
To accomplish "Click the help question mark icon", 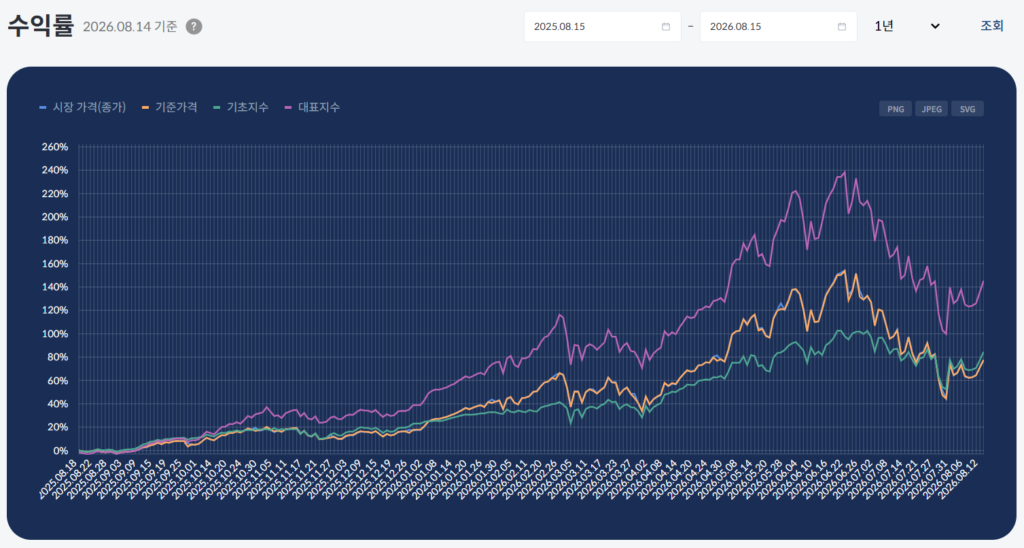I will (193, 27).
